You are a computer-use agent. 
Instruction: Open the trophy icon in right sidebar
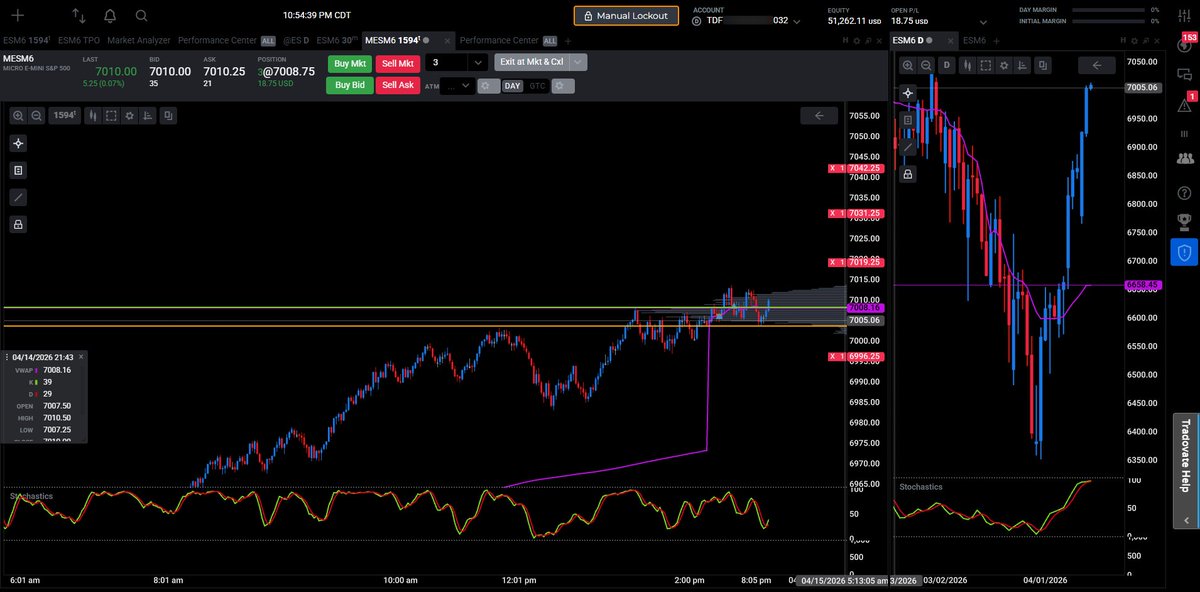(1185, 221)
